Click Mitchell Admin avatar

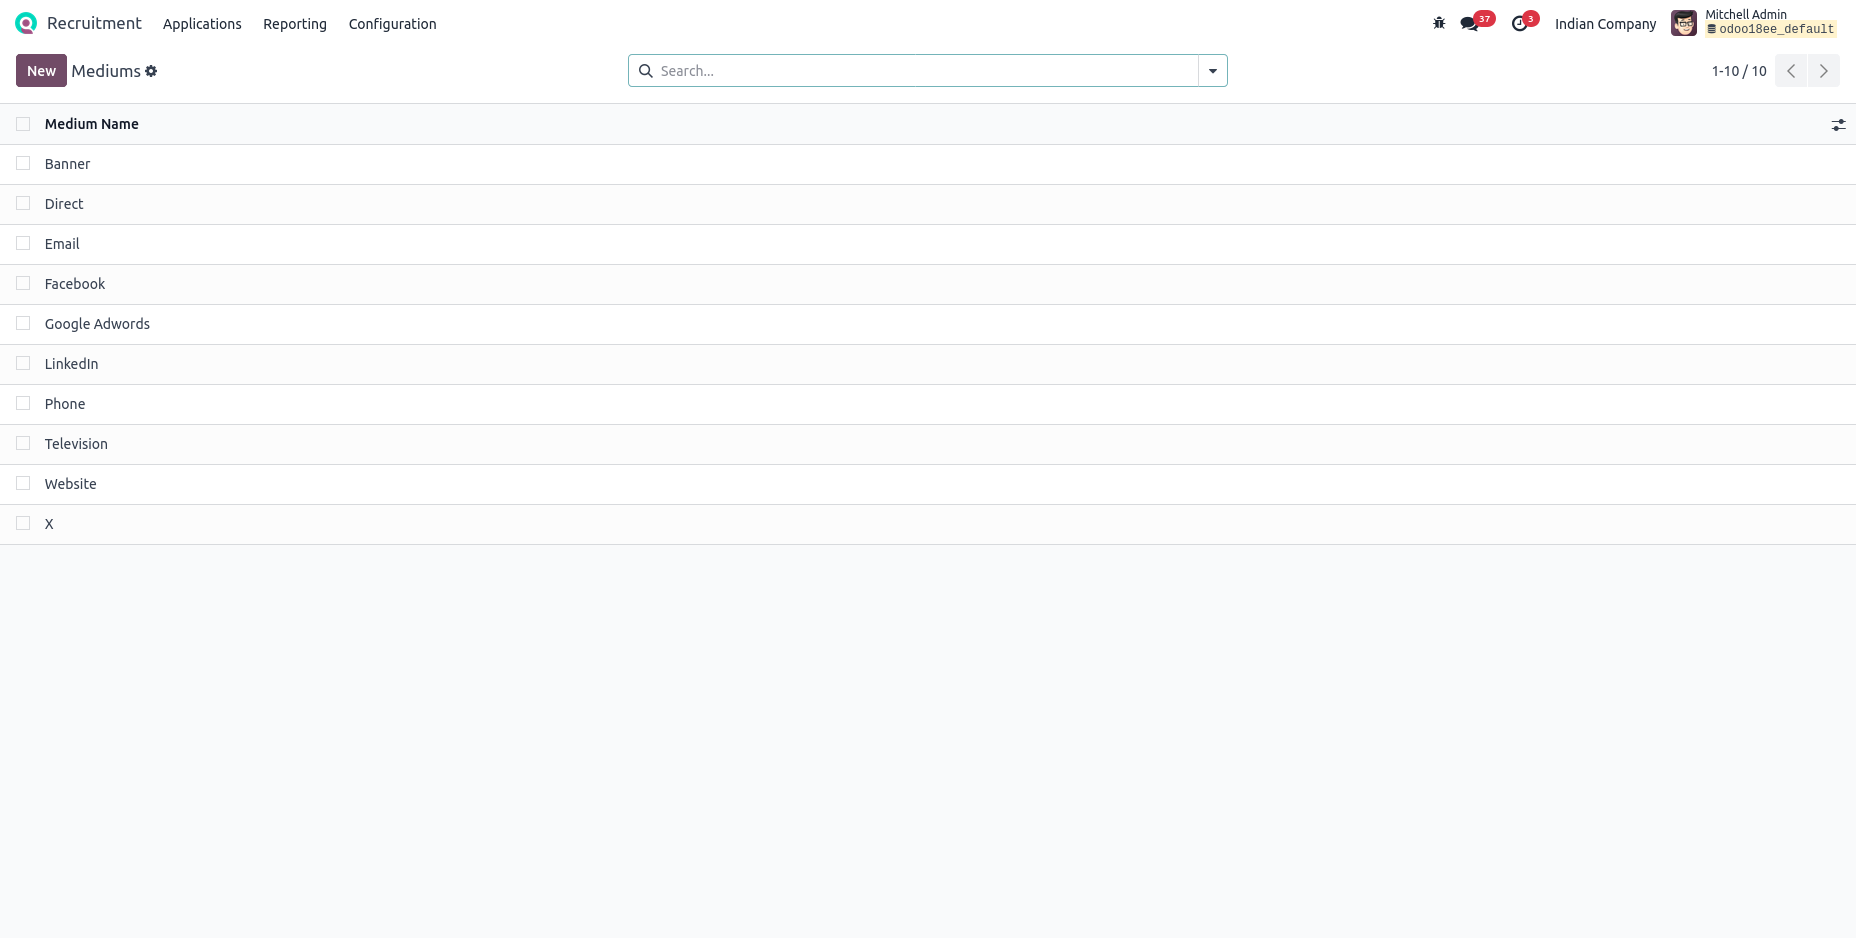tap(1684, 23)
